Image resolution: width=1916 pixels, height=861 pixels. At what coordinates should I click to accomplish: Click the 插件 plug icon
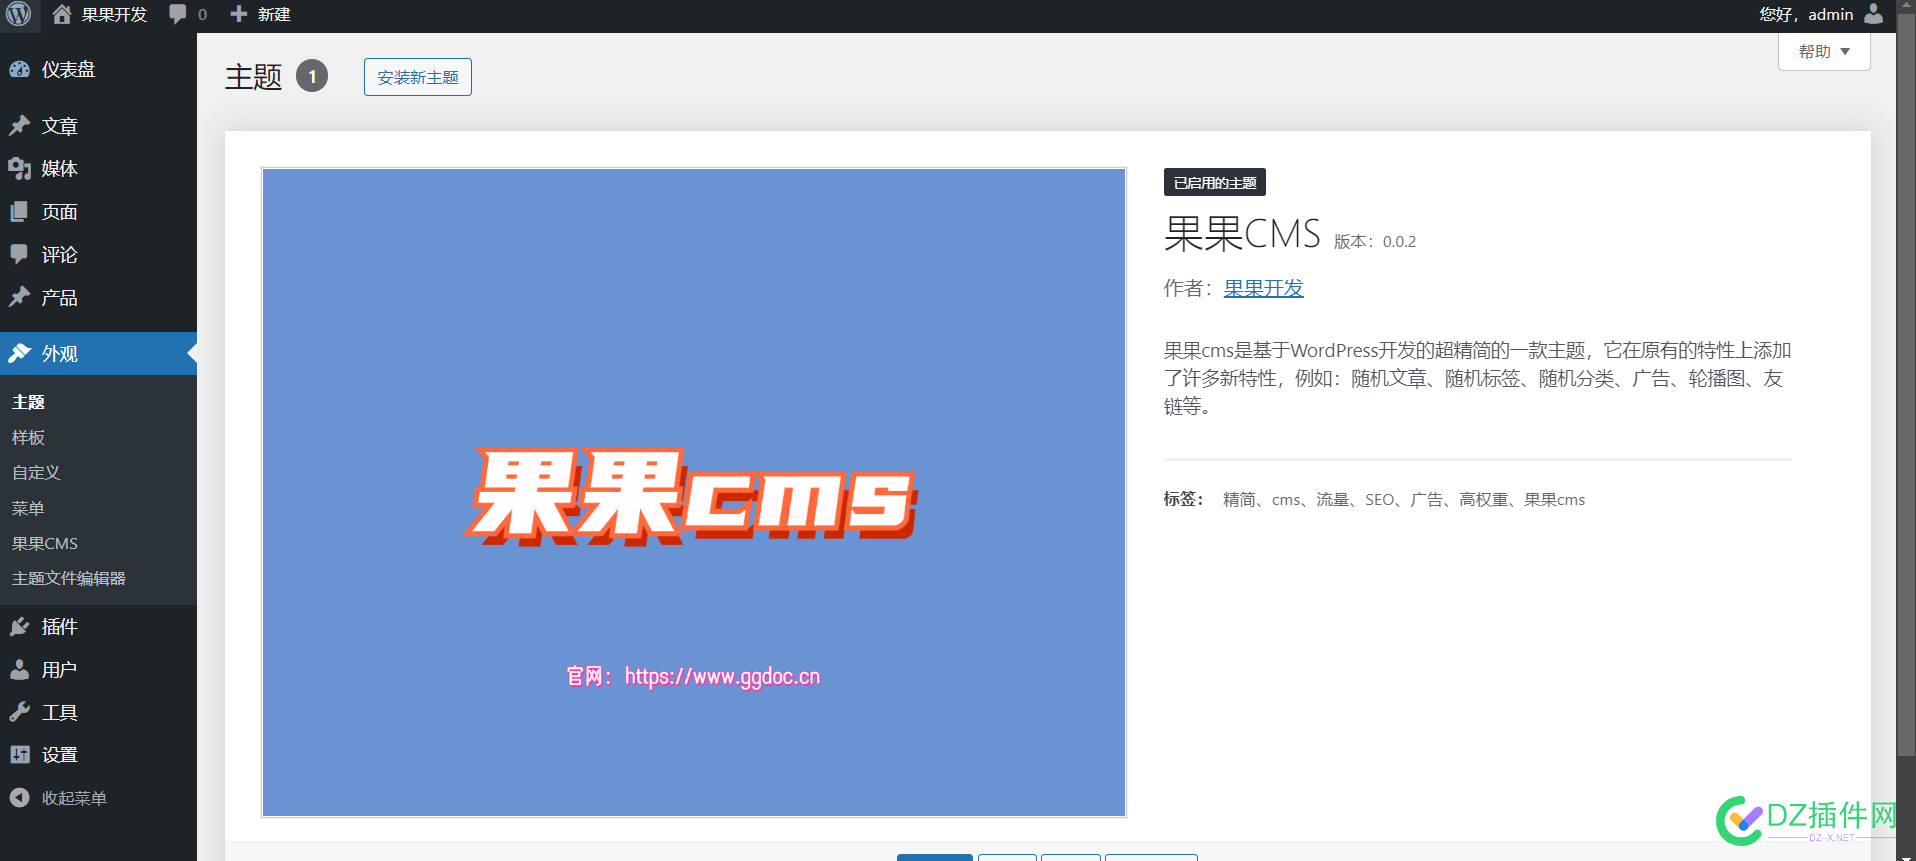click(19, 627)
